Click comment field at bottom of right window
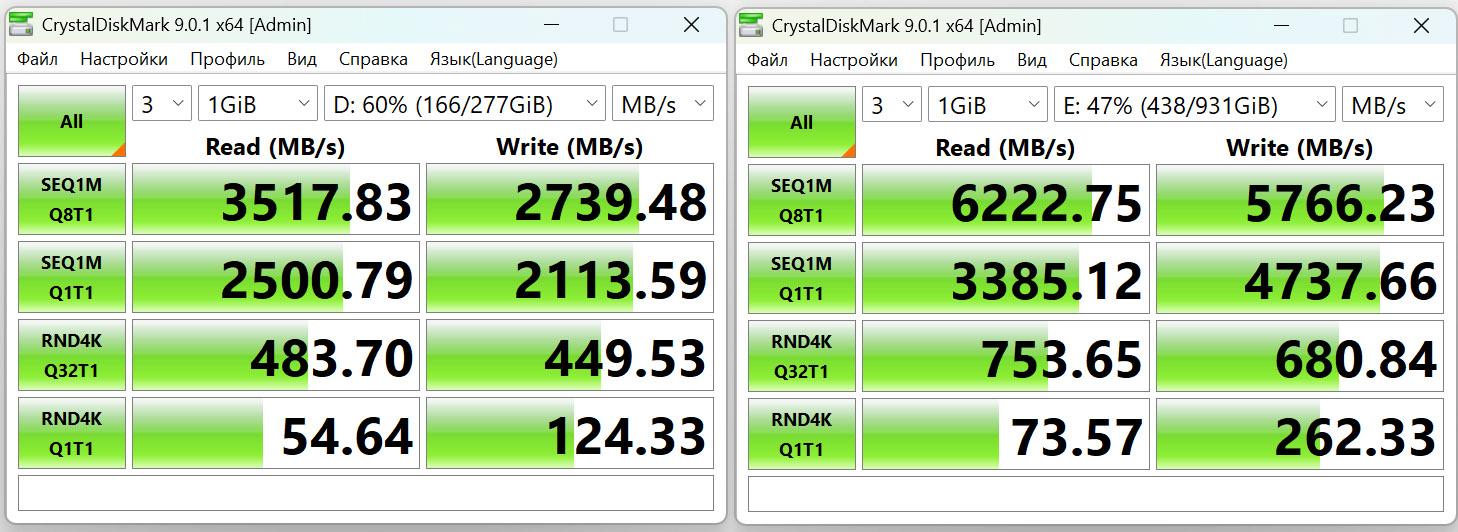1458x532 pixels. pos(1096,493)
